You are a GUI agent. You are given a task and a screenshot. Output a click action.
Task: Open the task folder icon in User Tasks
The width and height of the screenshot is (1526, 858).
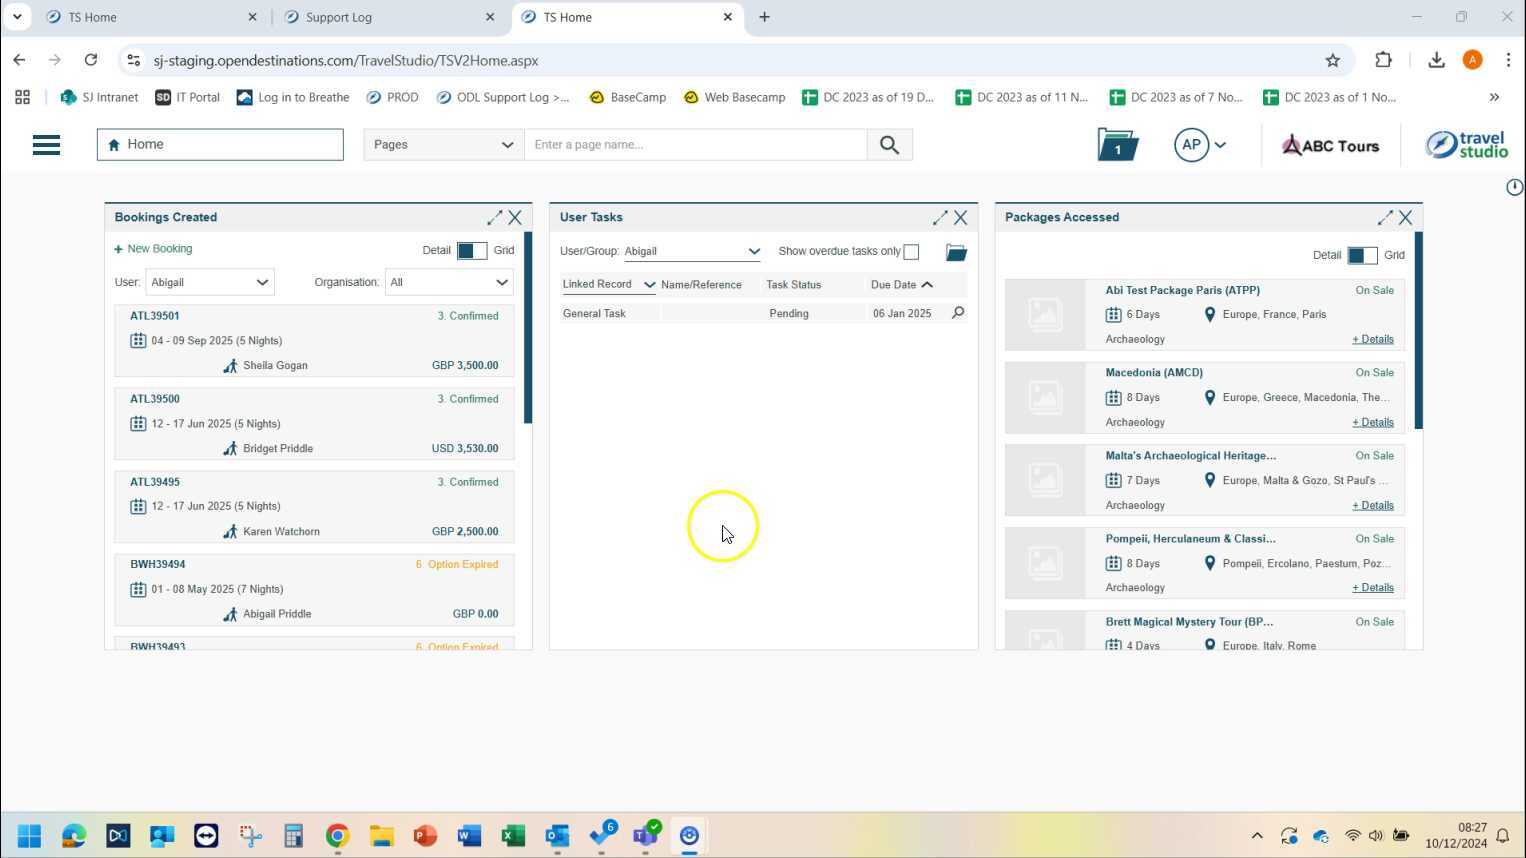coord(956,252)
